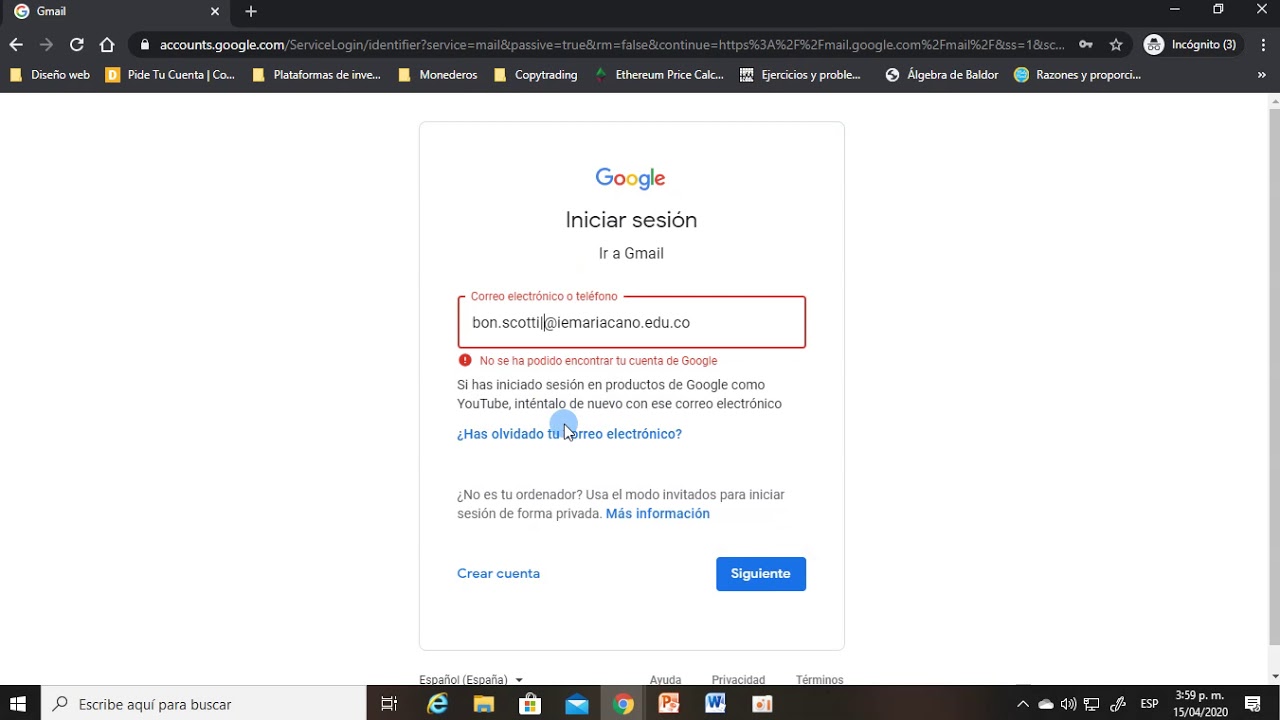Screen dimensions: 1280x720
Task: Open the Plataformas de inve... bookmark folder
Action: [317, 75]
